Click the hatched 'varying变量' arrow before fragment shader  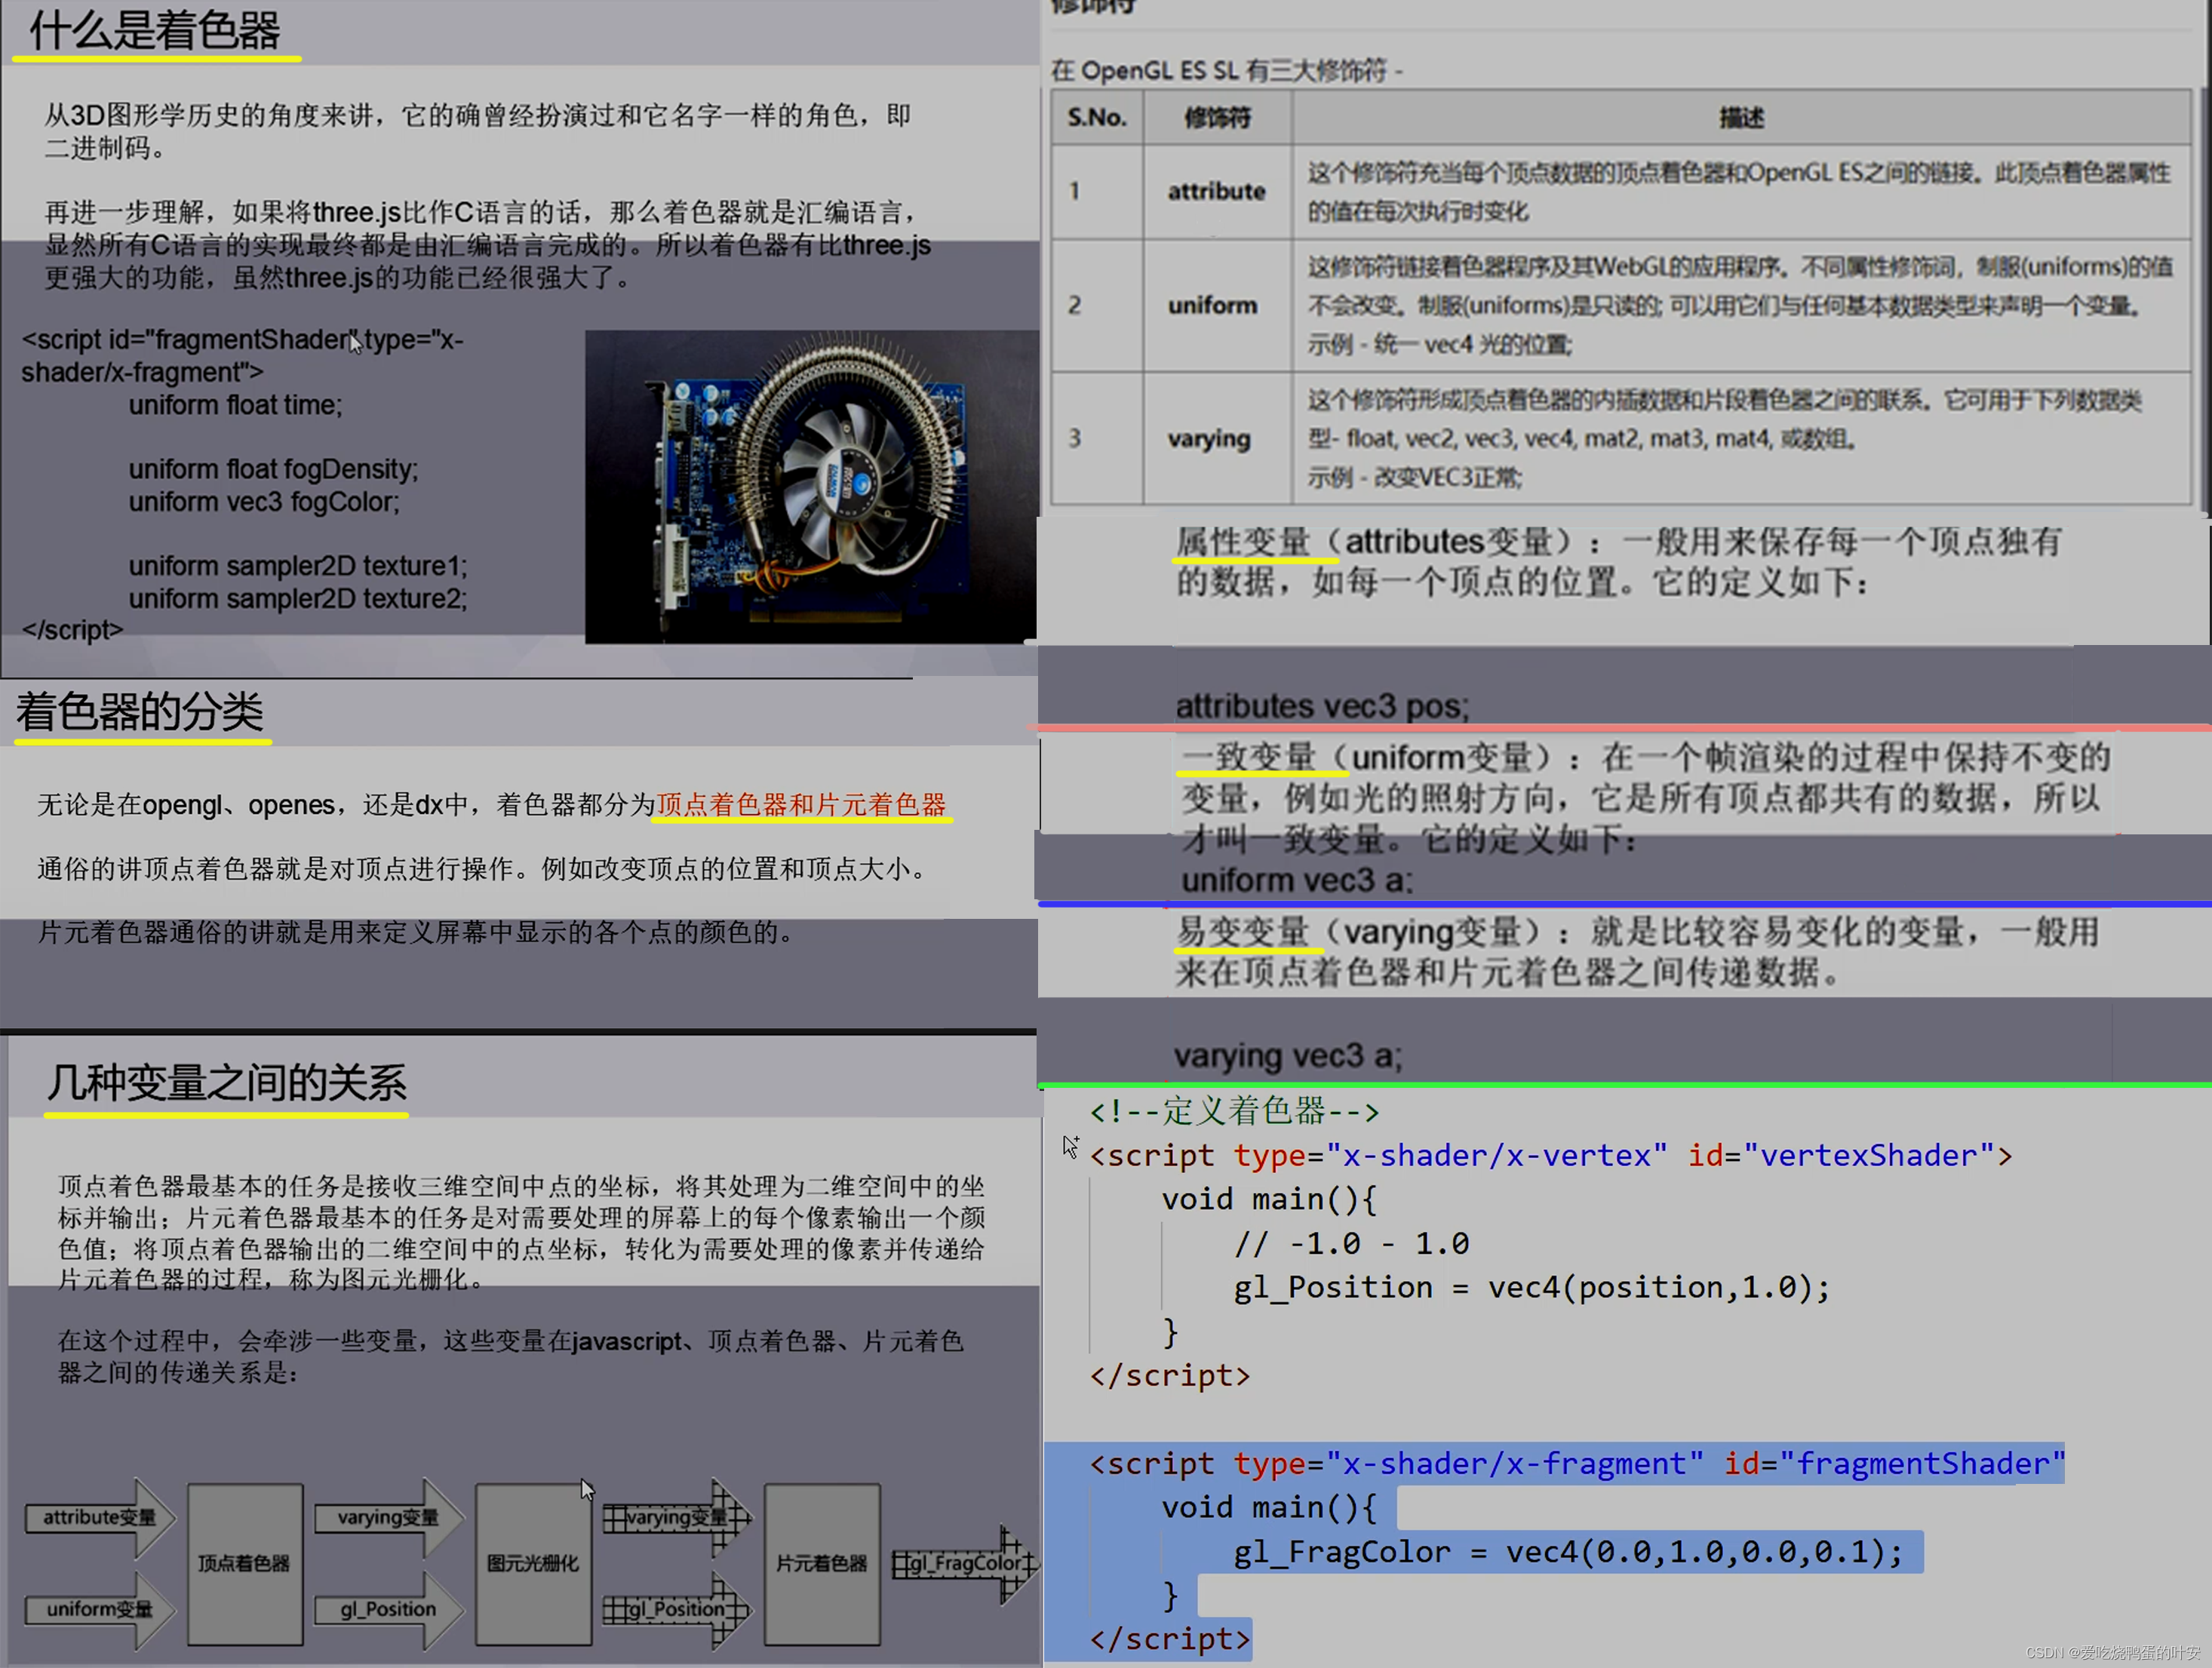677,1517
